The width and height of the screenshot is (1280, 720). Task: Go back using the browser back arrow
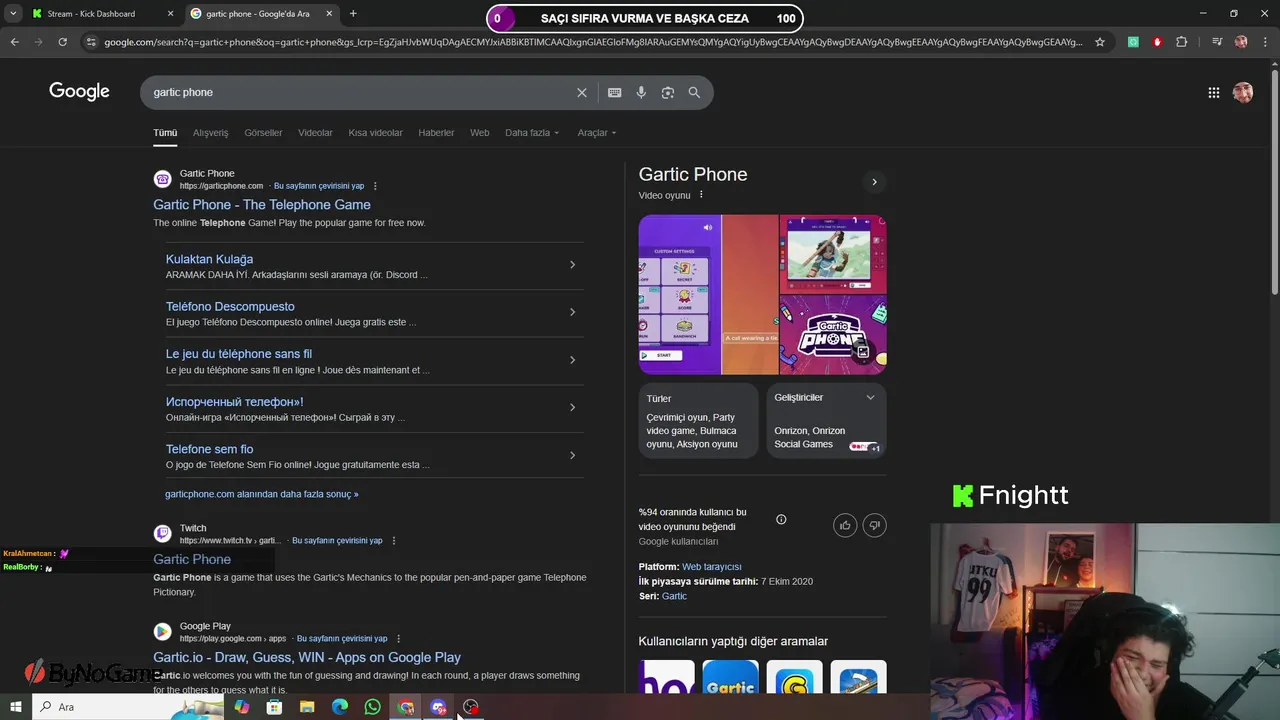pos(14,42)
